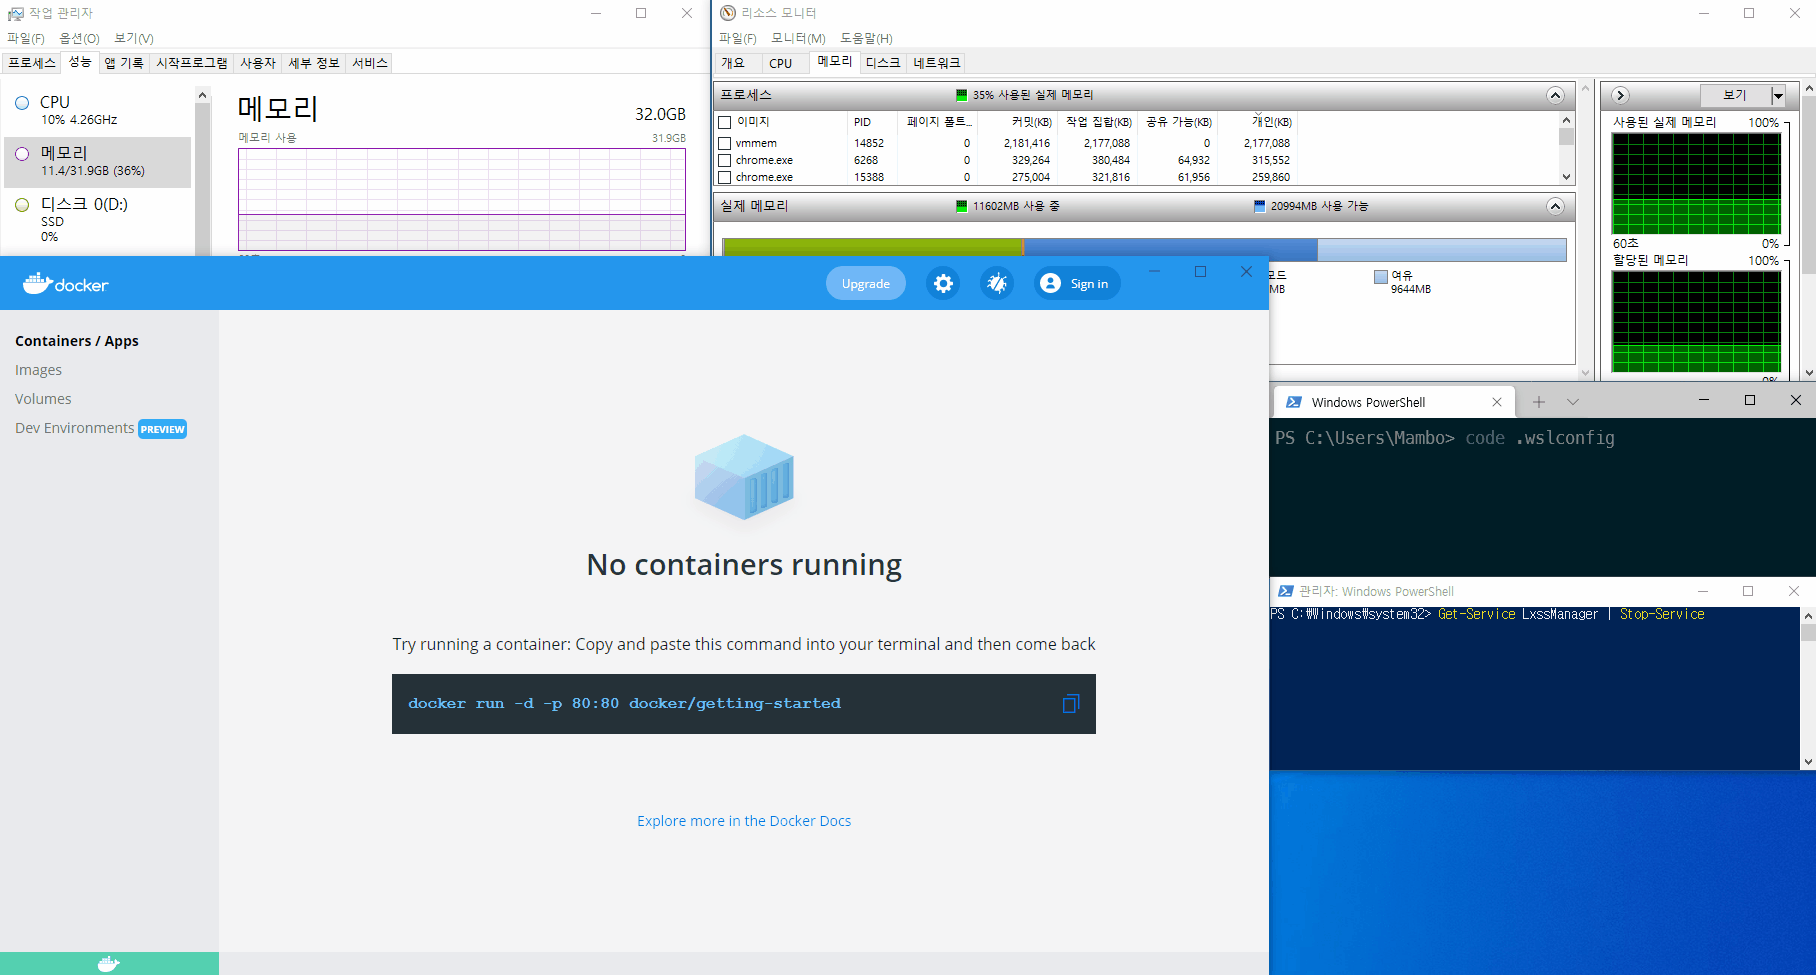
Task: Copy the docker run command
Action: coord(1070,704)
